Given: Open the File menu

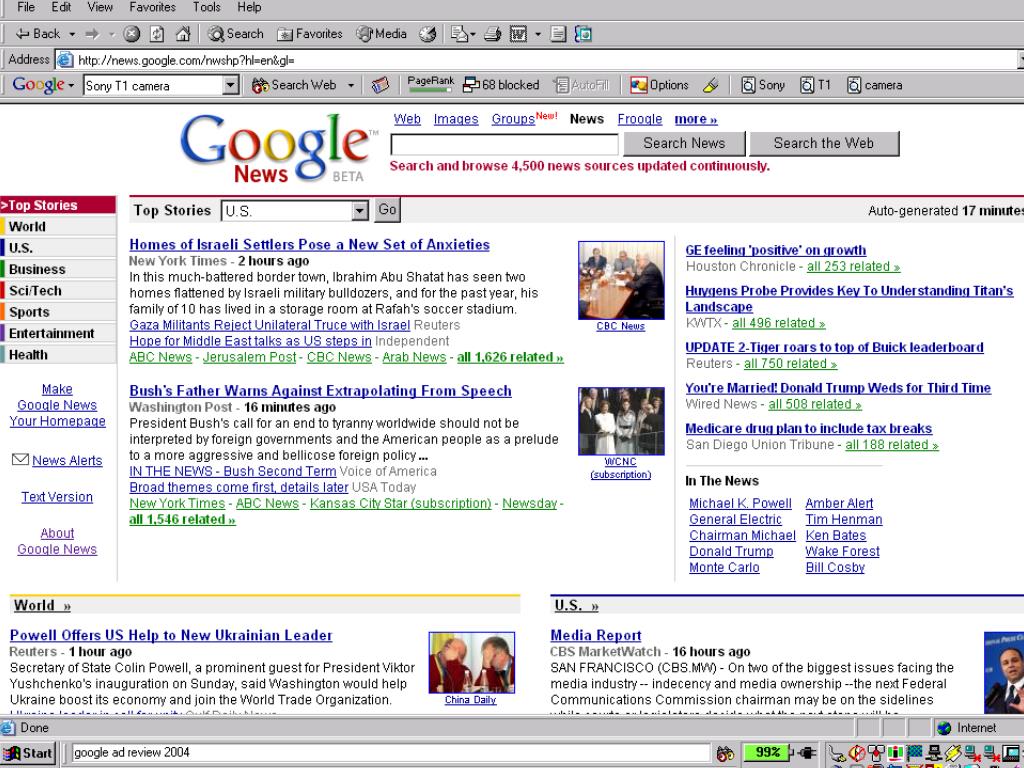Looking at the screenshot, I should coord(26,7).
